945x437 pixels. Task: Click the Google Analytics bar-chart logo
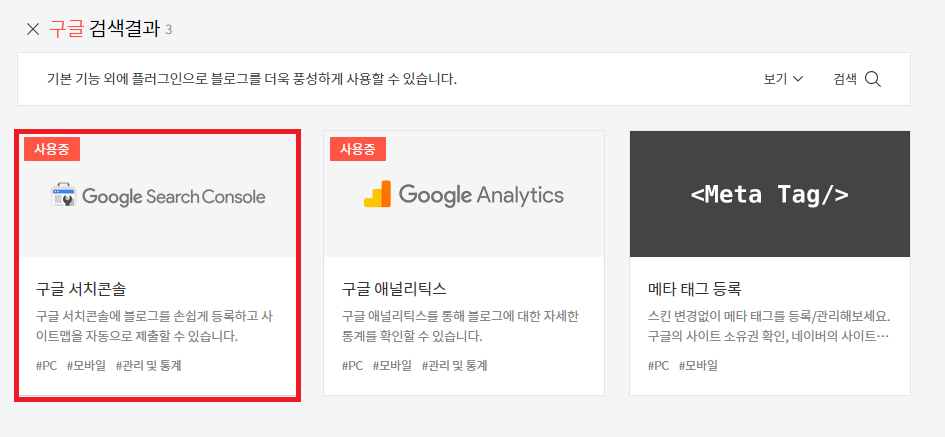click(x=377, y=194)
